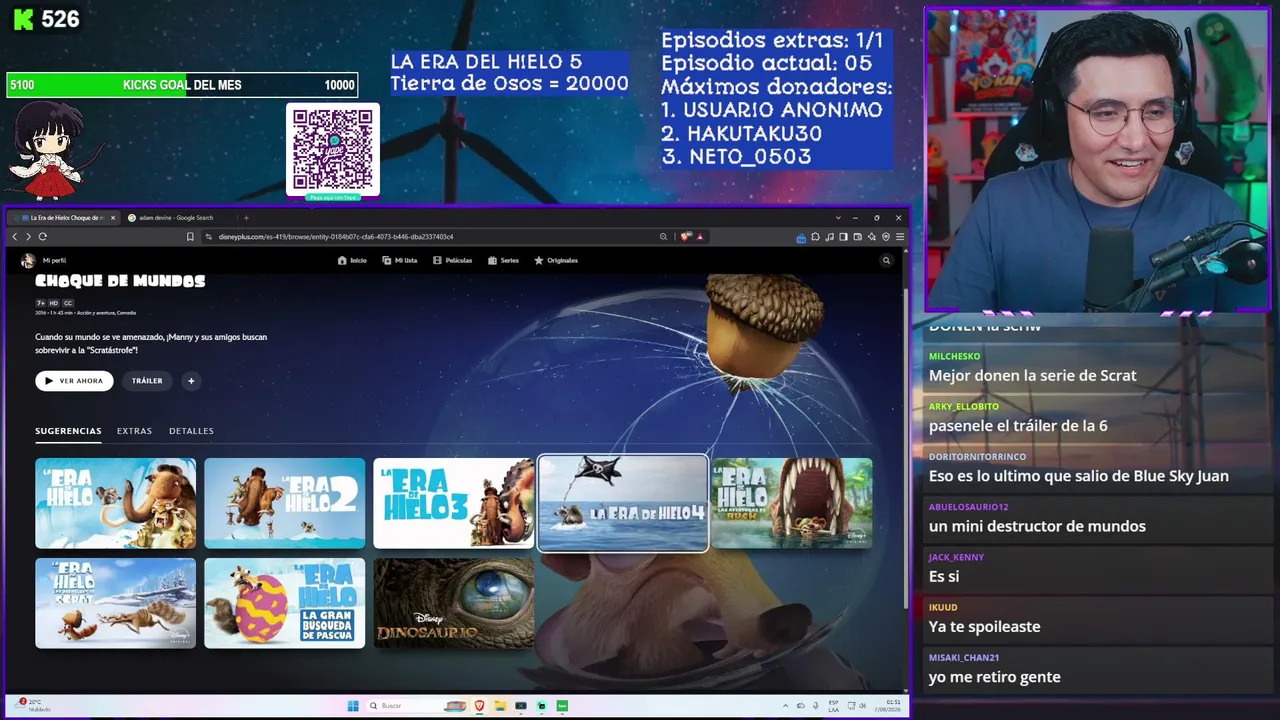Open the Brave Rewards triangle icon

(700, 237)
